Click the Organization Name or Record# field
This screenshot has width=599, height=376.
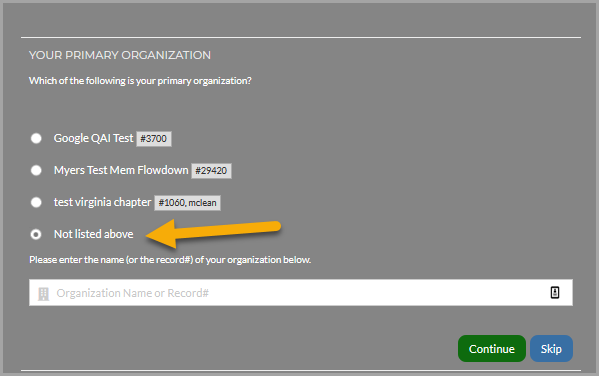(x=301, y=293)
